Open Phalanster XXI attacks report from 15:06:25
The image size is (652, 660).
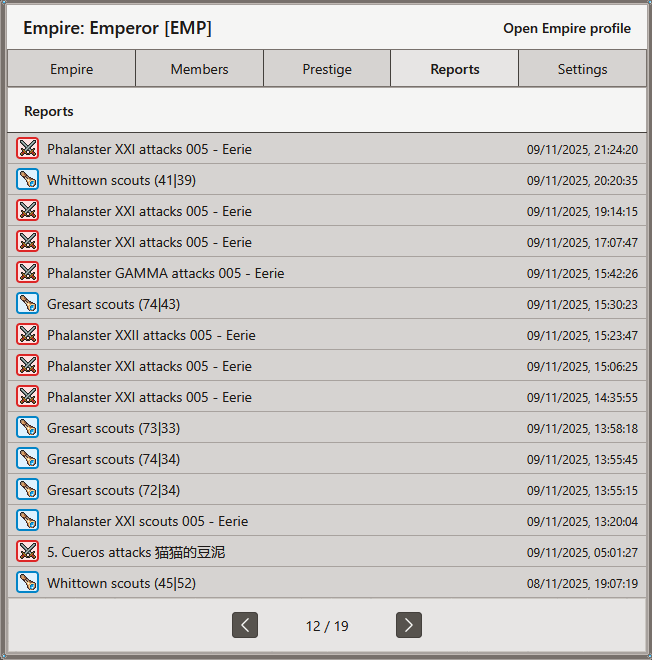(x=327, y=366)
